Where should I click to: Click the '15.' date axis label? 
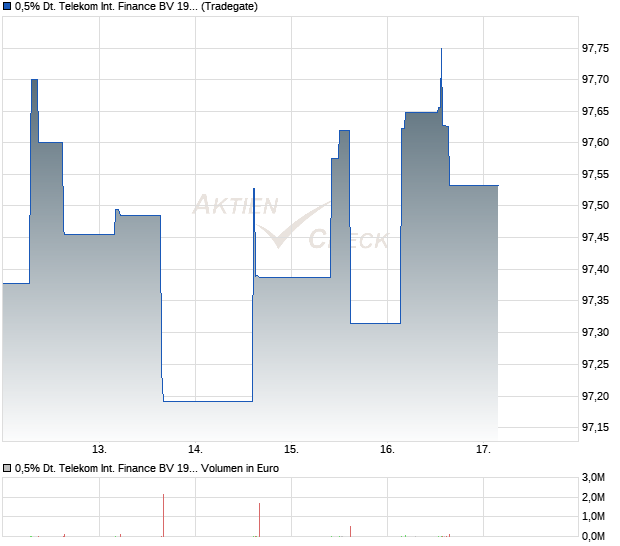pyautogui.click(x=291, y=450)
